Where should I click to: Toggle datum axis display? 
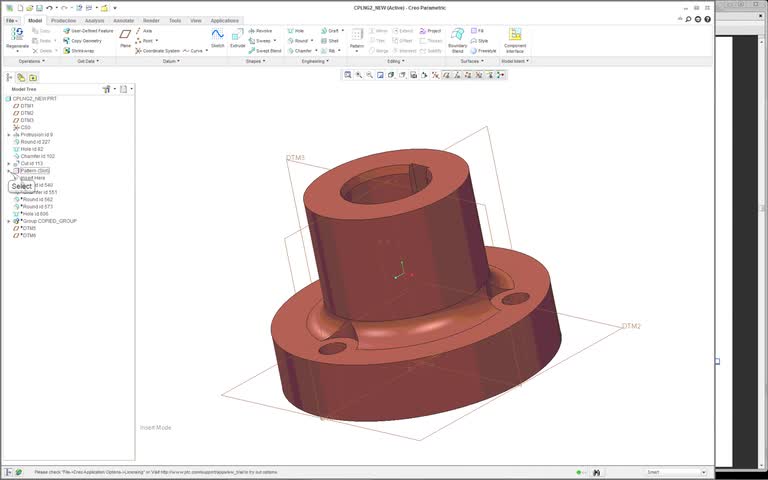click(457, 75)
